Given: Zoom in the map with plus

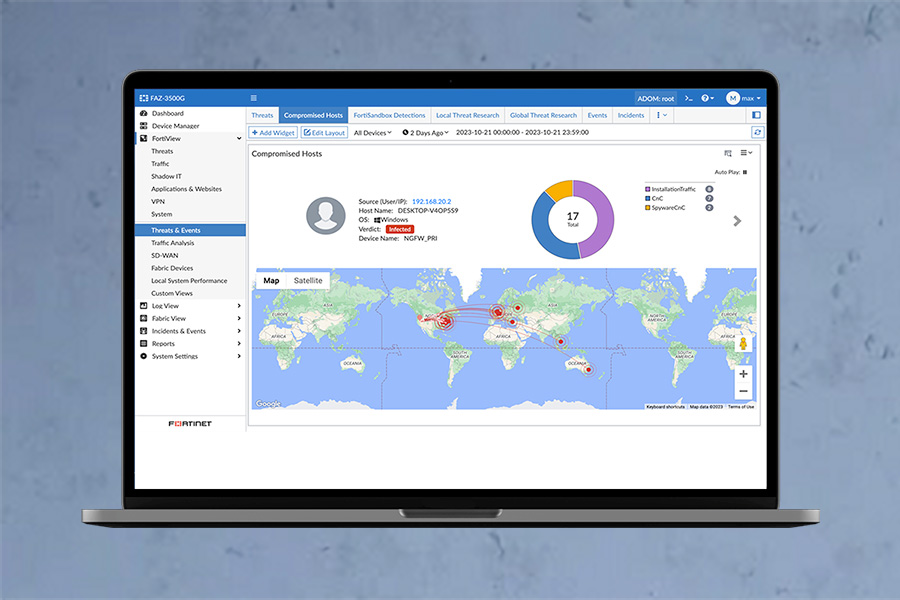Looking at the screenshot, I should coord(743,374).
